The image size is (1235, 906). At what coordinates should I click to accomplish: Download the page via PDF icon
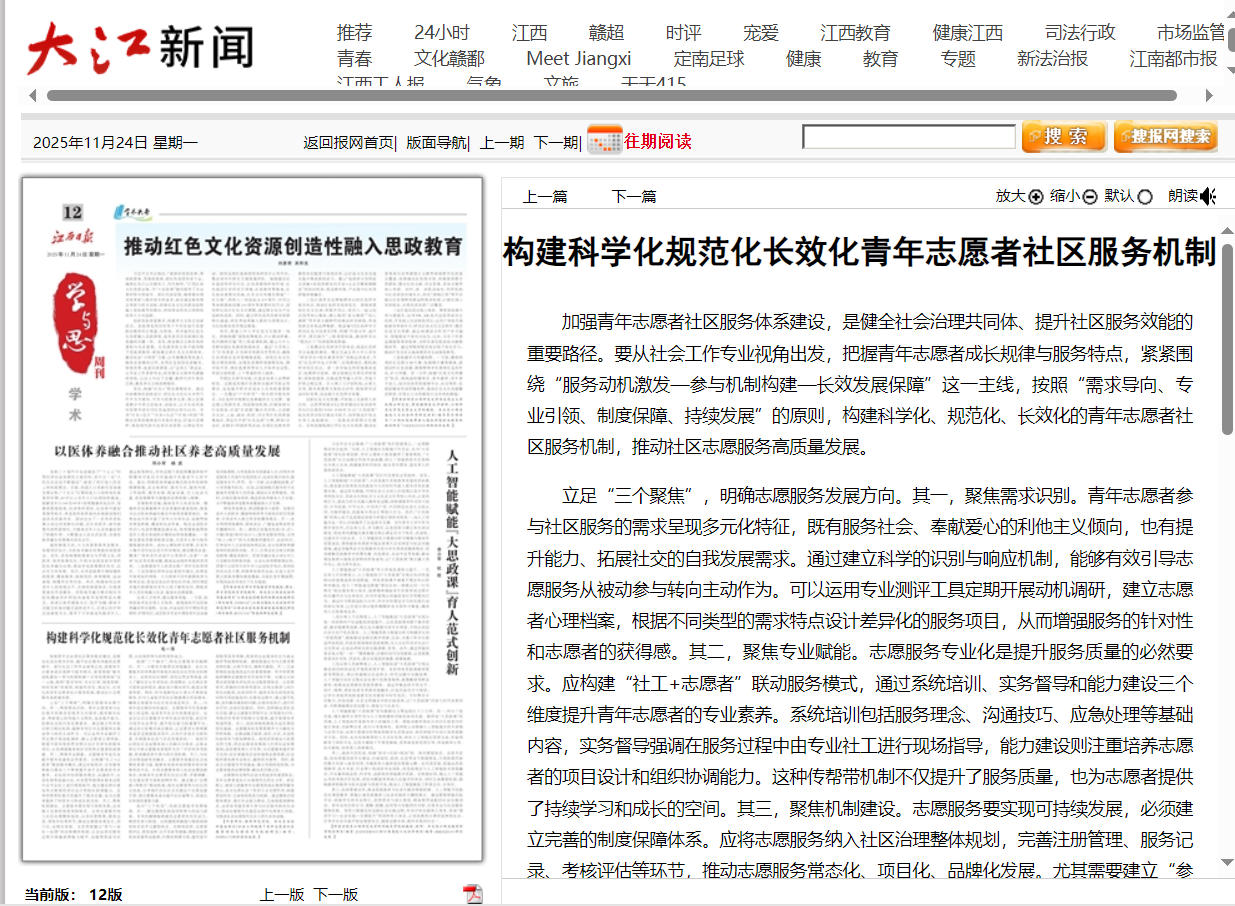[x=472, y=893]
